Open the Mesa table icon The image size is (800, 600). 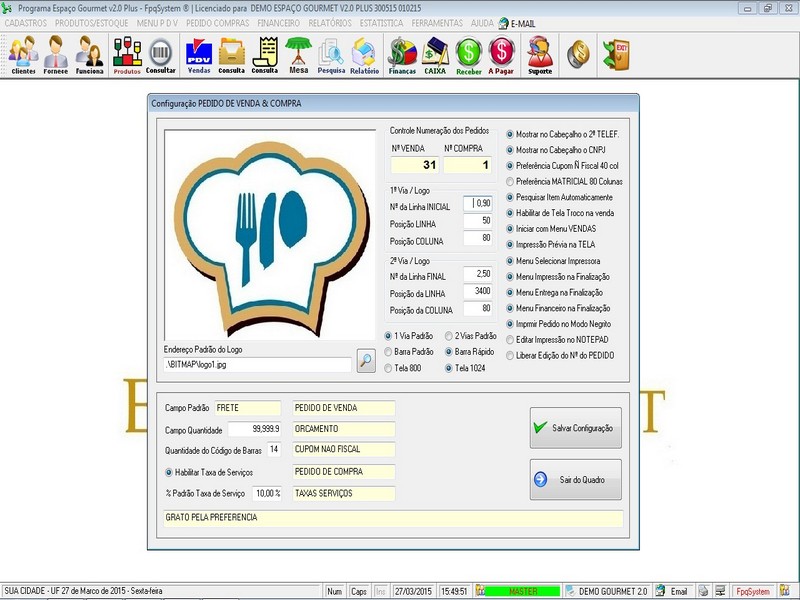298,55
